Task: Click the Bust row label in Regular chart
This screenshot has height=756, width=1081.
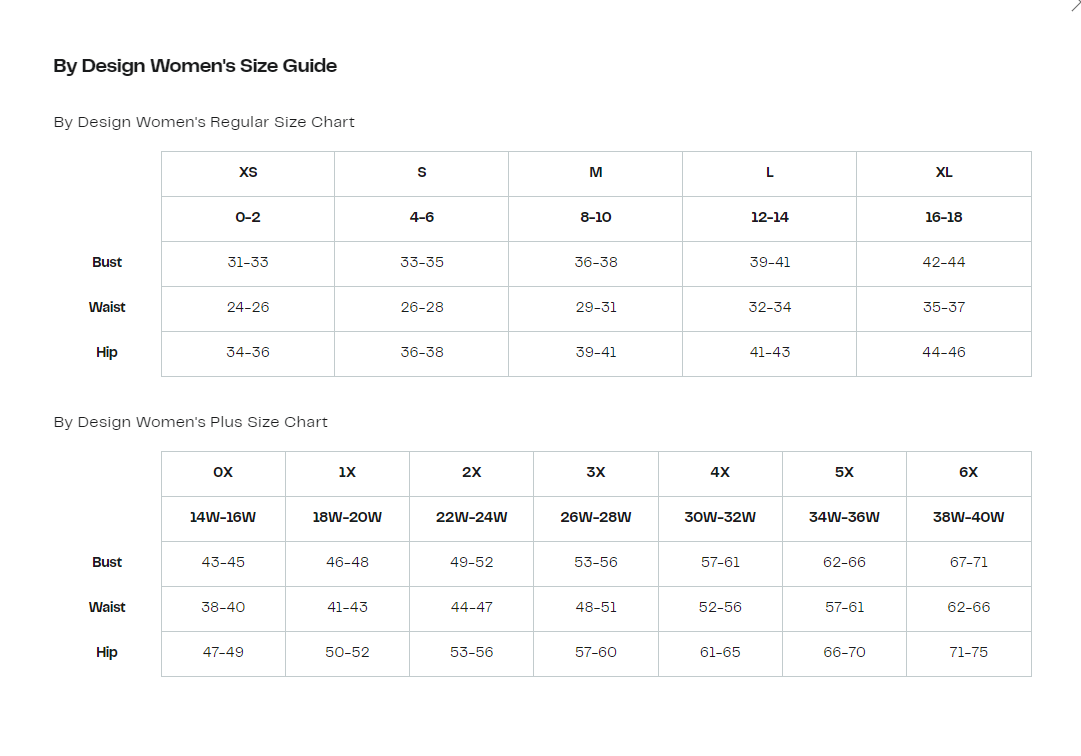Action: 107,262
